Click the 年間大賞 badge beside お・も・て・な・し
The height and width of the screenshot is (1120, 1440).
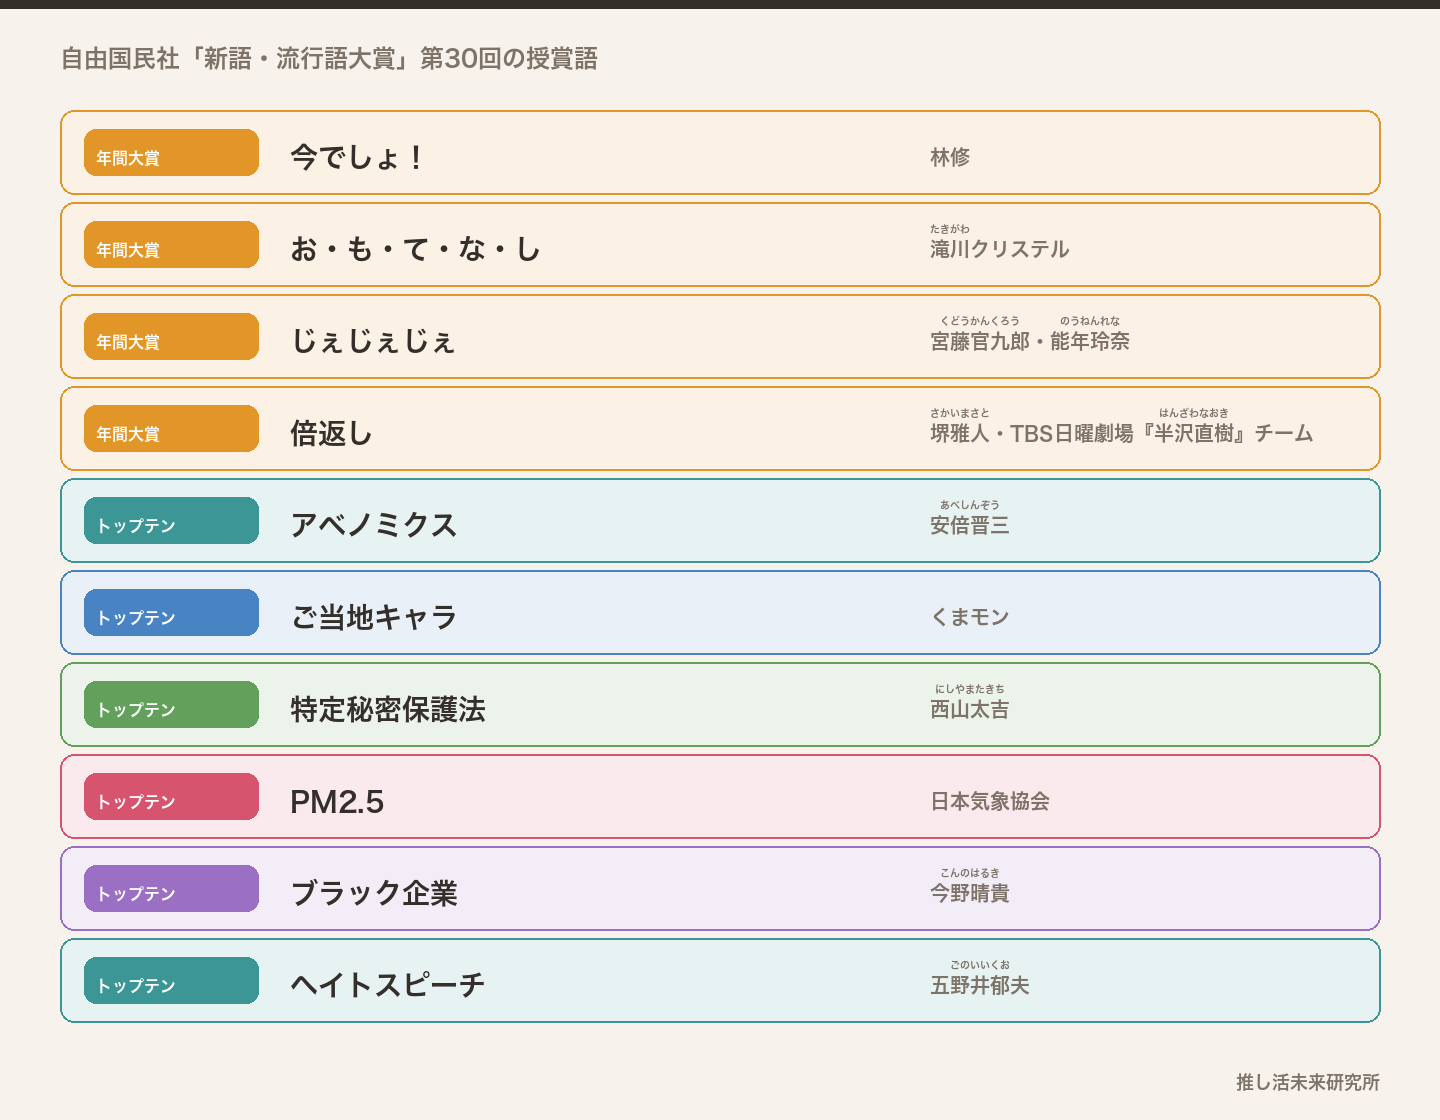(x=171, y=245)
